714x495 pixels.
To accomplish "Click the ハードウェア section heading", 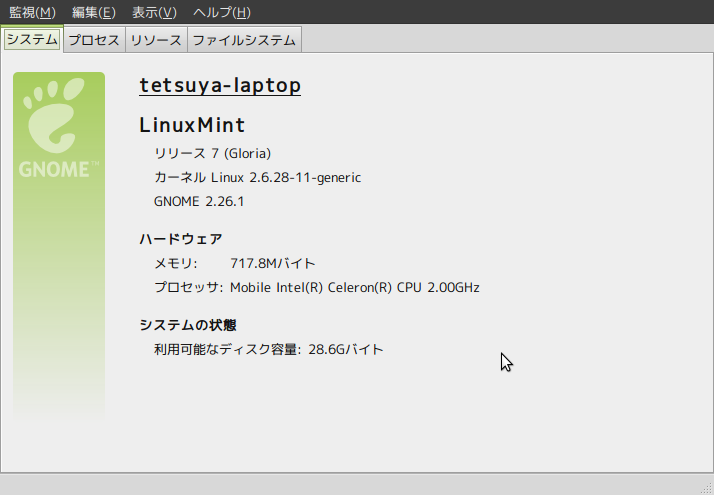I will 180,239.
